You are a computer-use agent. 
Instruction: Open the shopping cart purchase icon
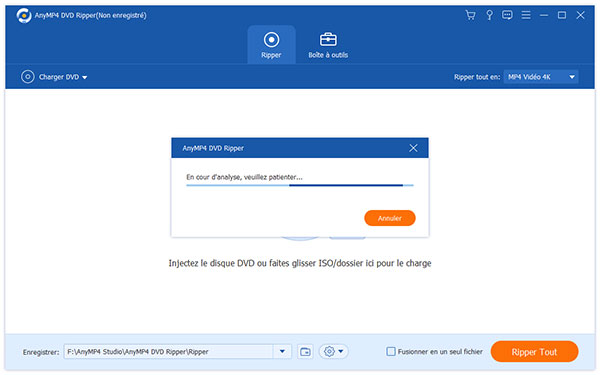[470, 15]
